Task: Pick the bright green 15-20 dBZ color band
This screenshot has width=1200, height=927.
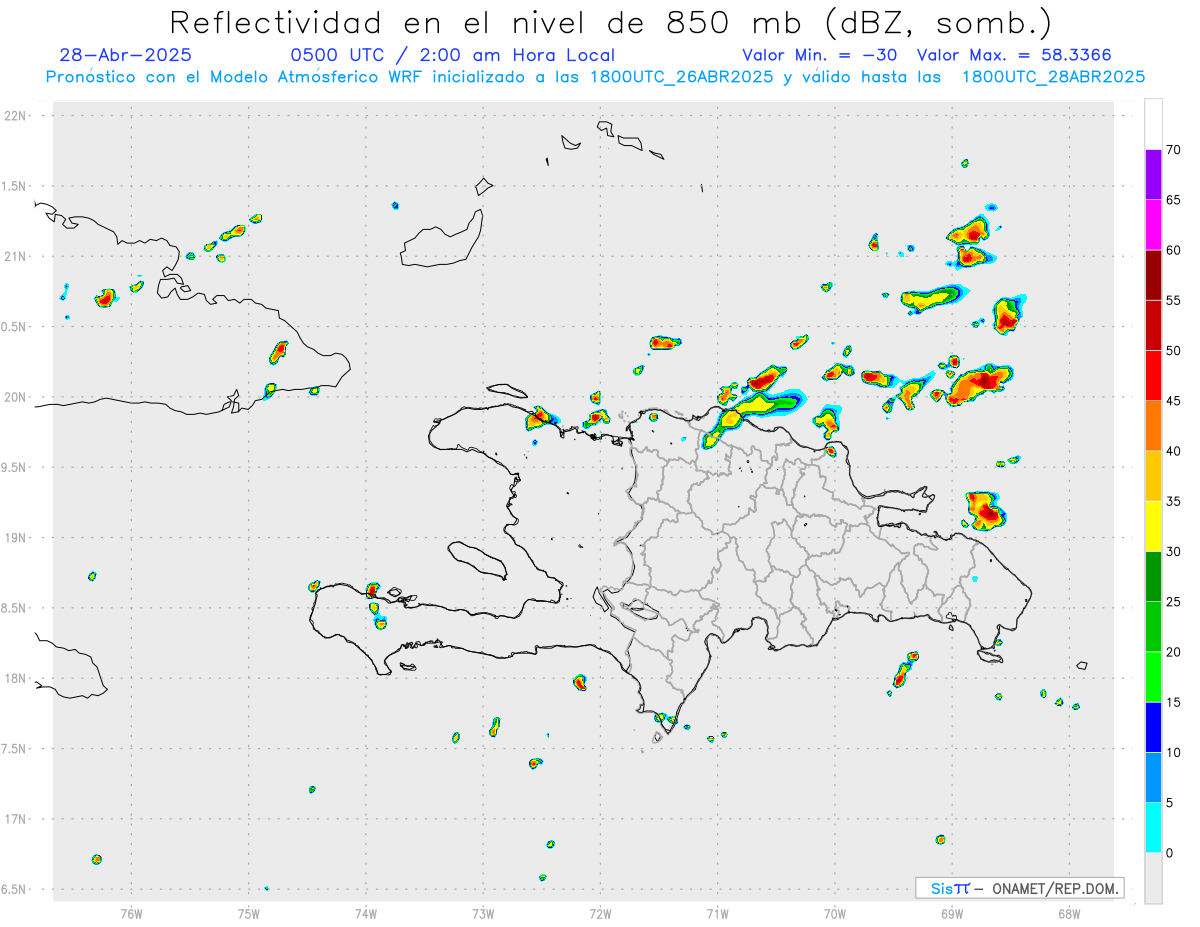Action: [1153, 677]
